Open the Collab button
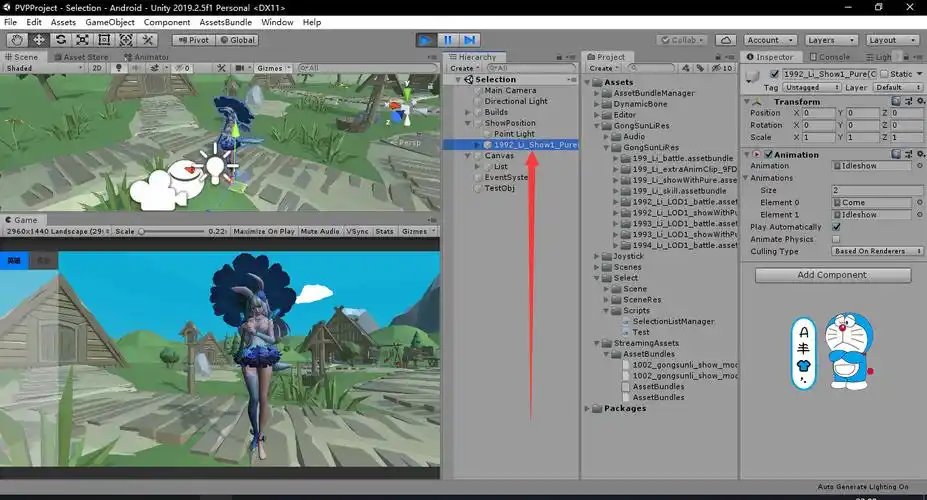This screenshot has height=500, width=927. point(683,40)
